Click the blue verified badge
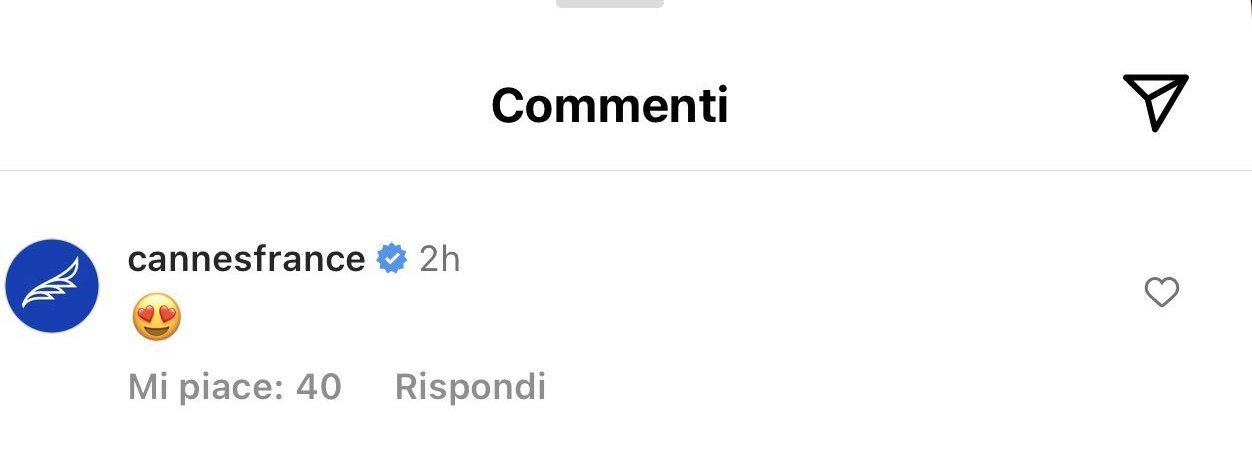This screenshot has width=1252, height=458. pyautogui.click(x=391, y=259)
